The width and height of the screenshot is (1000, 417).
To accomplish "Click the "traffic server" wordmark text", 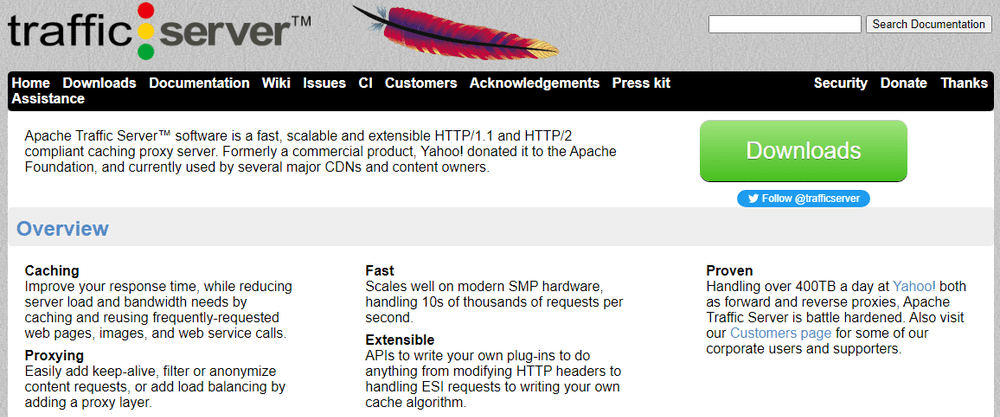I will point(159,32).
